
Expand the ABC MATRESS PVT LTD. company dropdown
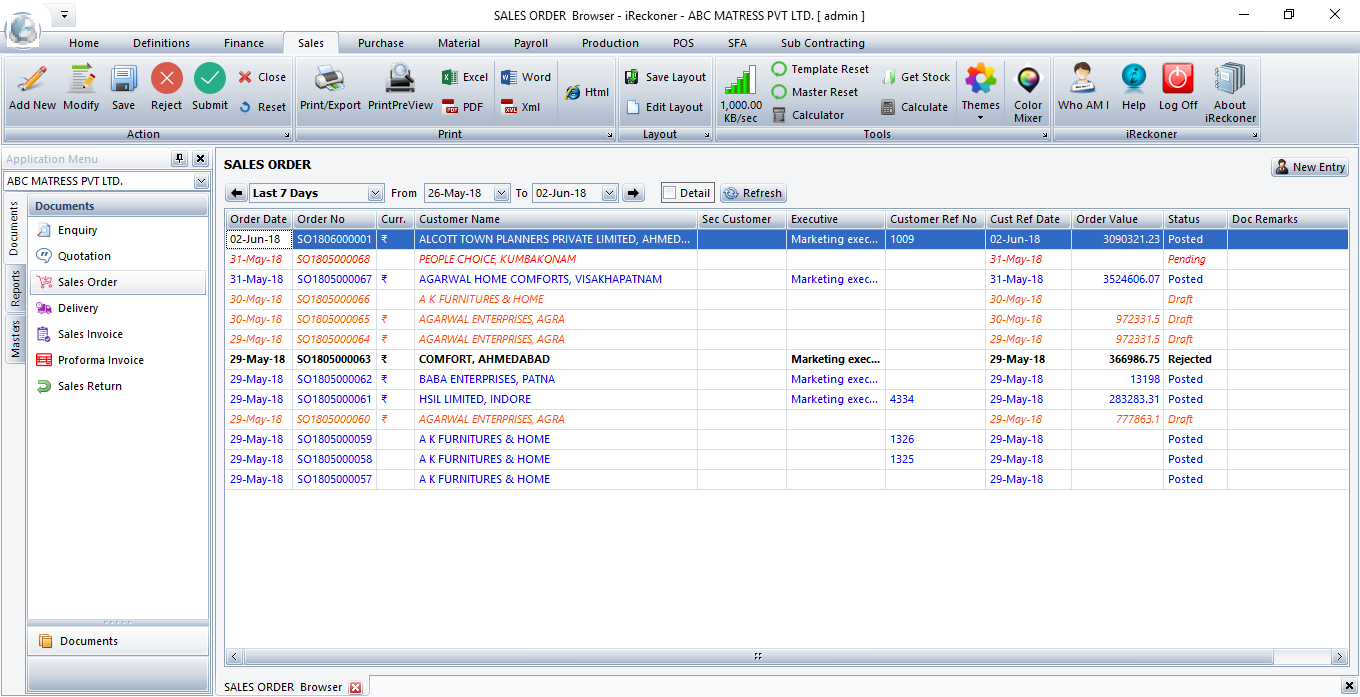click(201, 182)
